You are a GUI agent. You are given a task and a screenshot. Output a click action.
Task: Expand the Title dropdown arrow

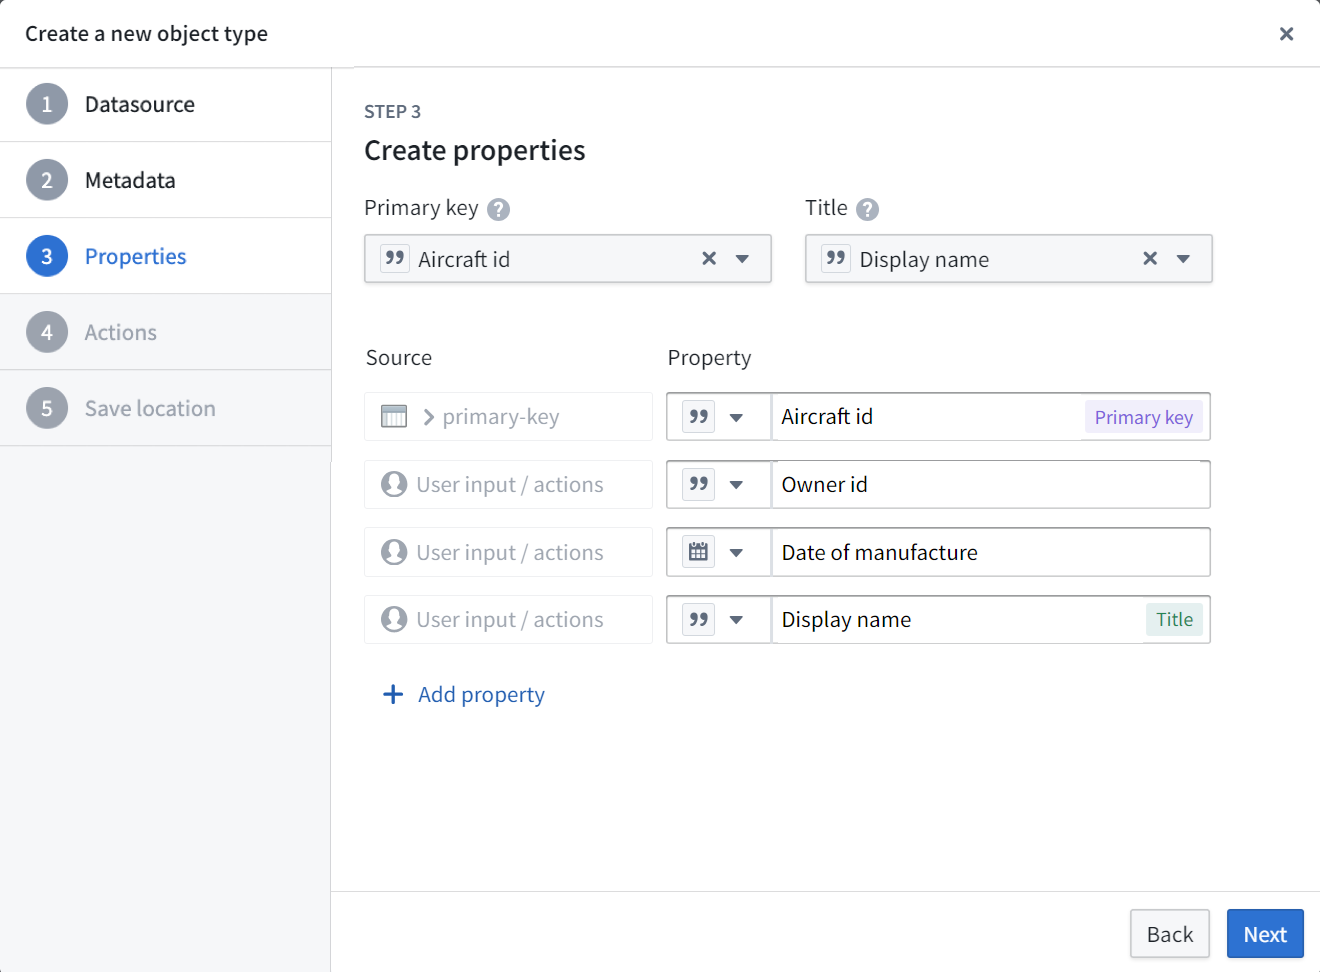[1183, 259]
